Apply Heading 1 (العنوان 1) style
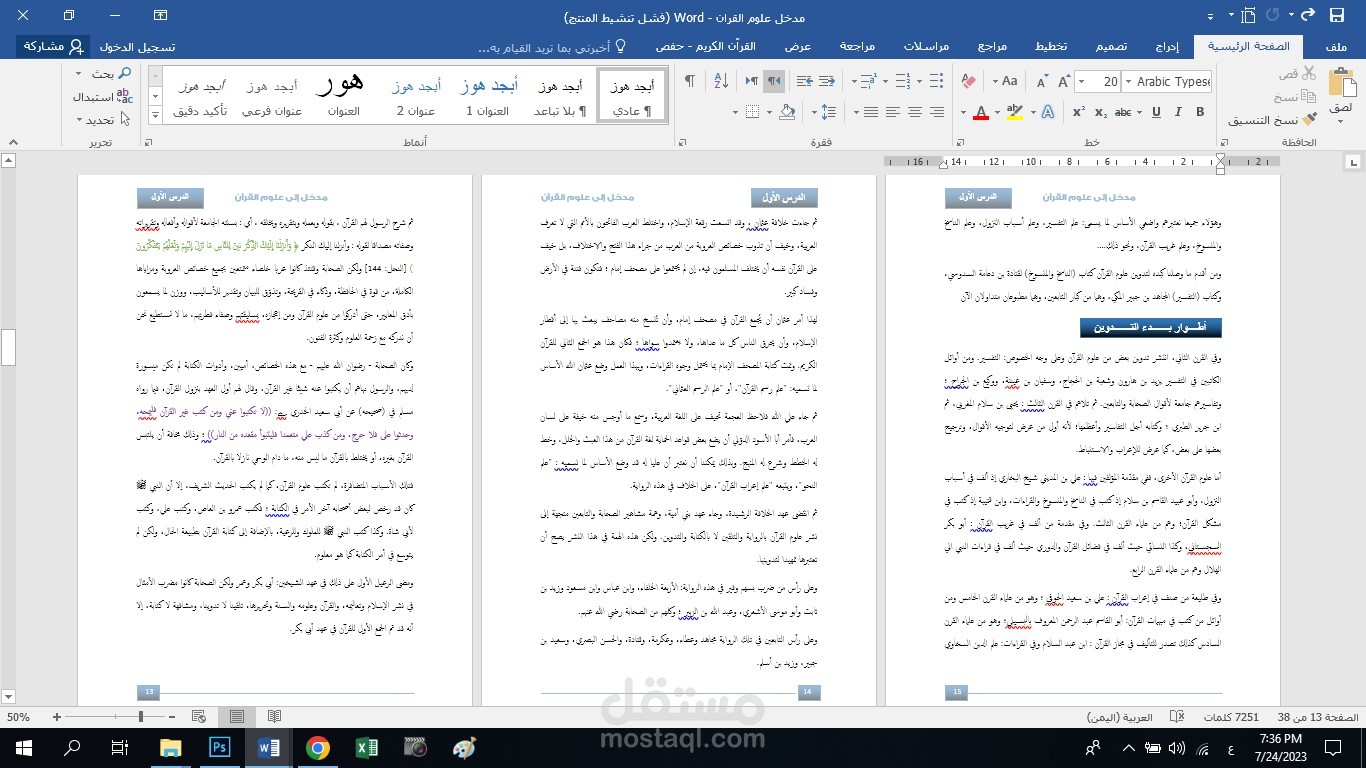The height and width of the screenshot is (768, 1366). click(488, 95)
